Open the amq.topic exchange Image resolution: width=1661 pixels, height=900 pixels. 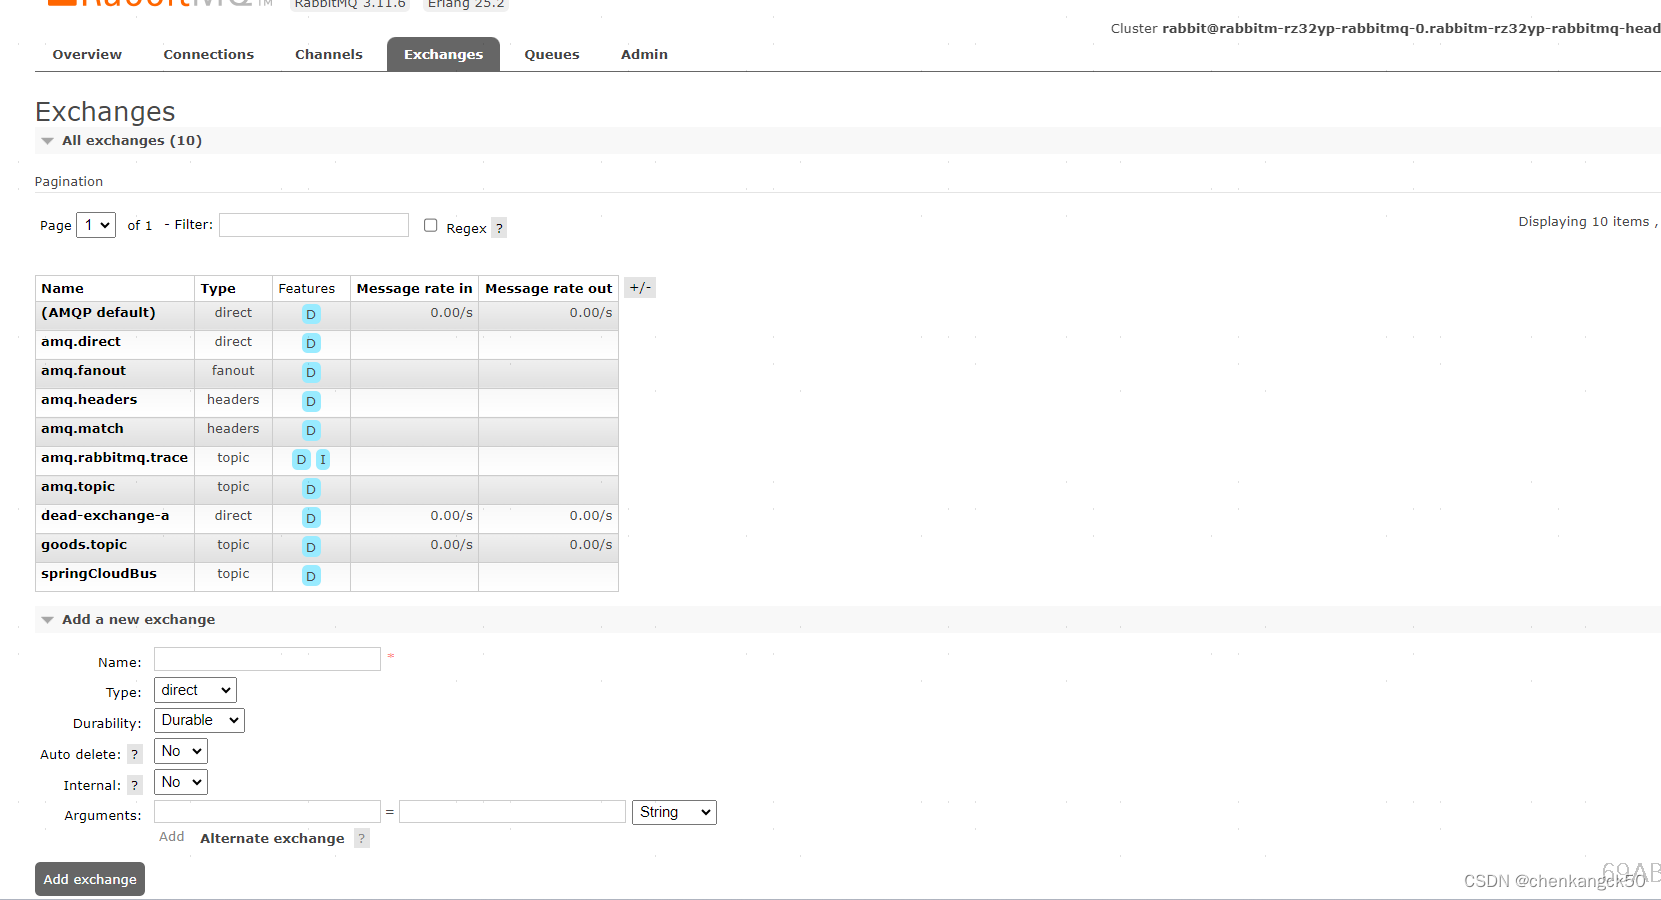78,487
